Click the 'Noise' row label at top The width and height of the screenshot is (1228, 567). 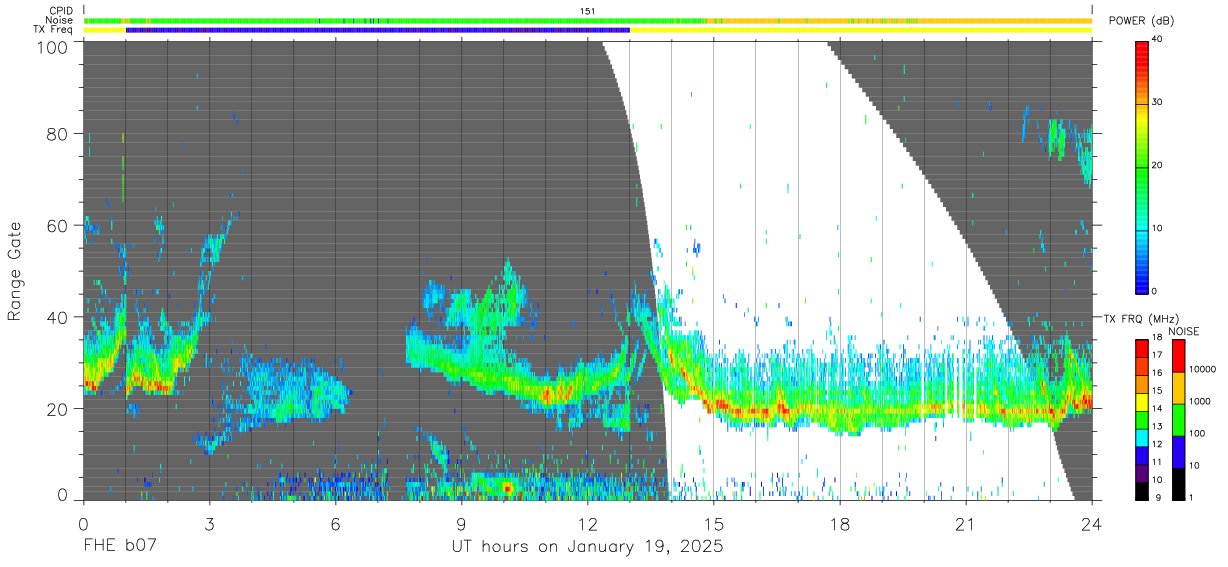pos(59,20)
